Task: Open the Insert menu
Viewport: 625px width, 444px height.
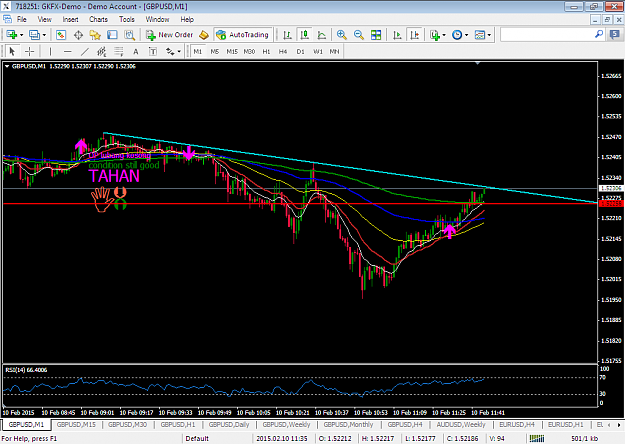Action: [x=70, y=19]
